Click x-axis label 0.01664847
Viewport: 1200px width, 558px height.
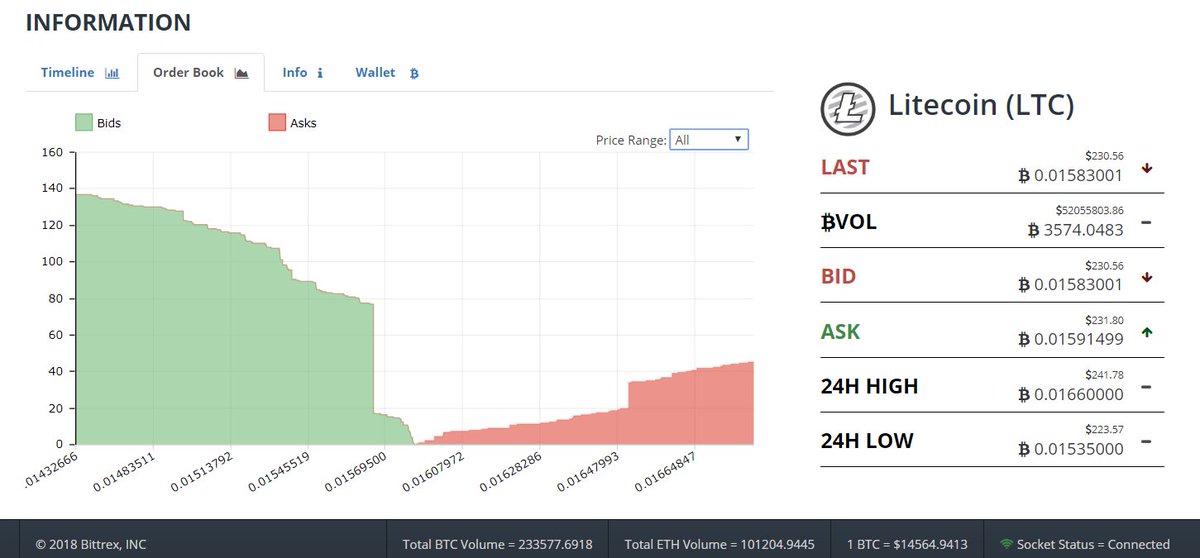click(x=665, y=473)
